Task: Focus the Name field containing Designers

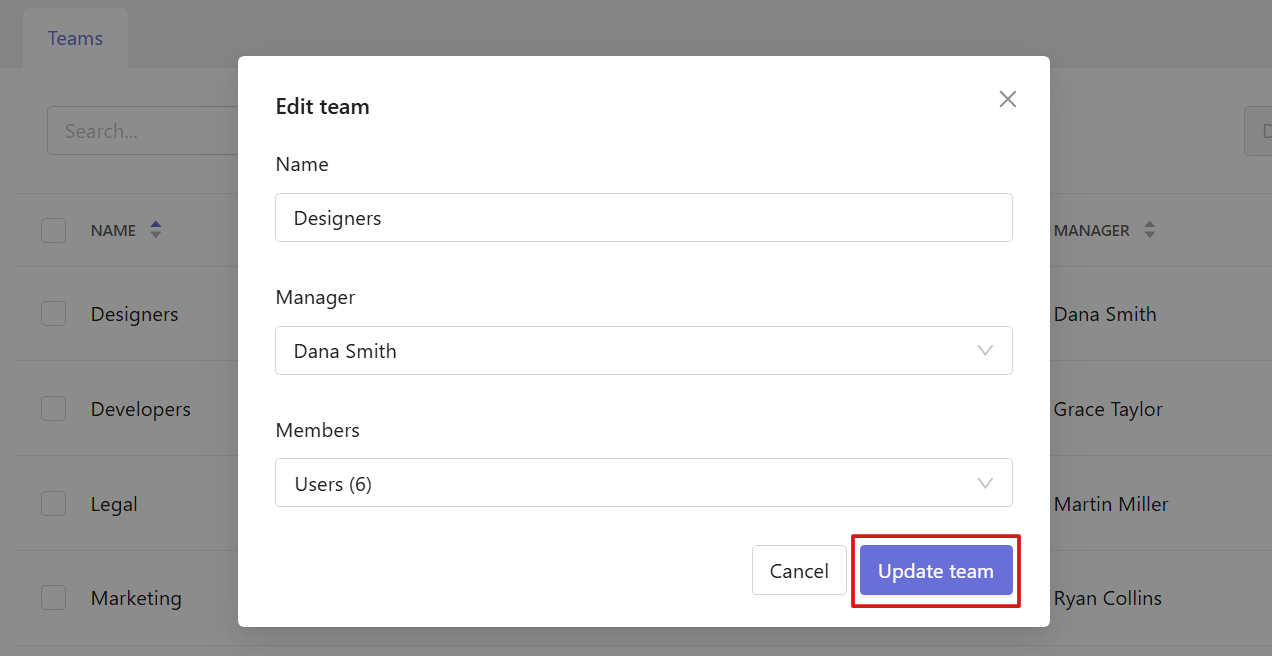Action: (x=644, y=218)
